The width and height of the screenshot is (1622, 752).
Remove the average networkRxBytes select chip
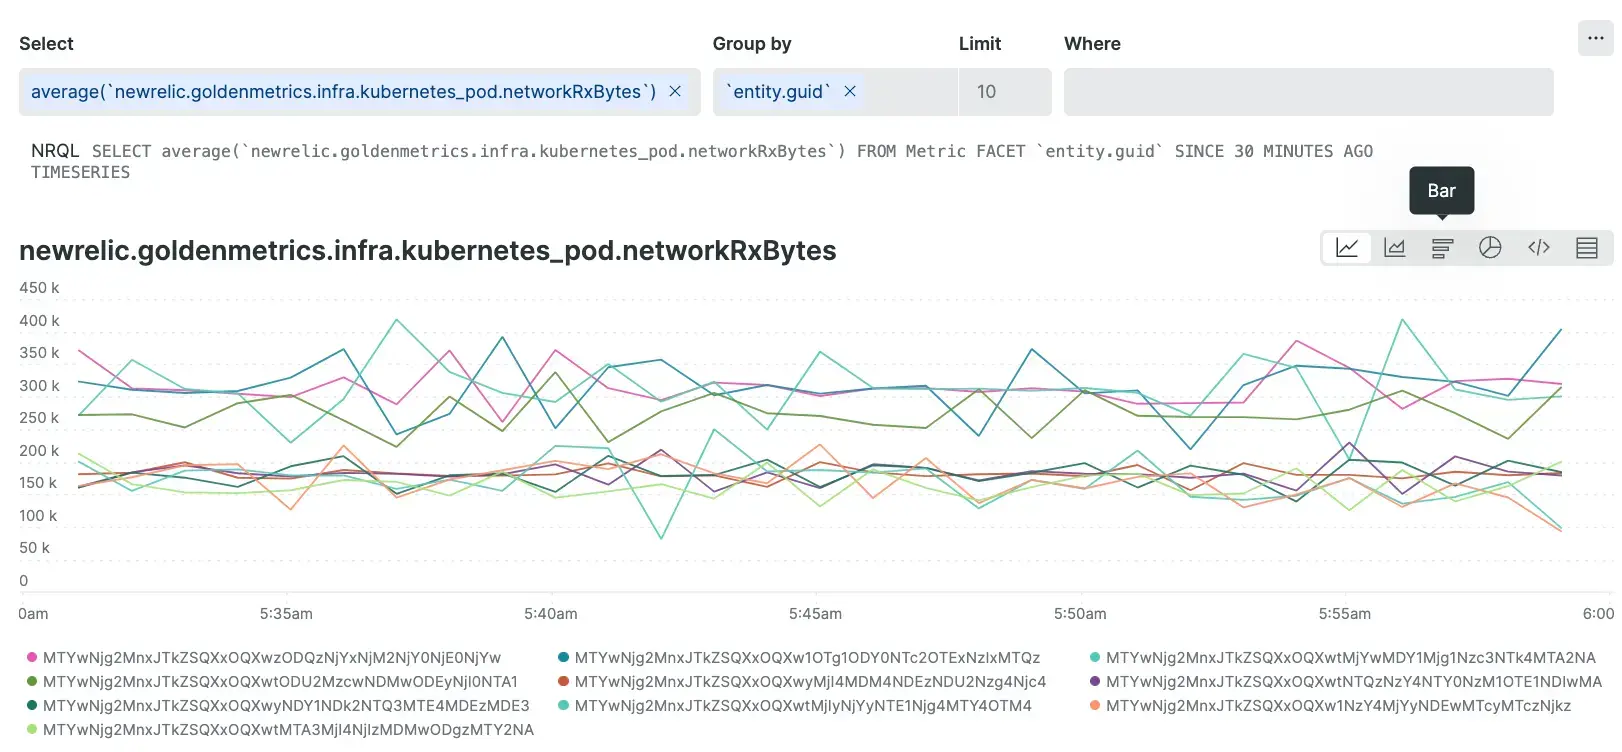click(x=675, y=91)
